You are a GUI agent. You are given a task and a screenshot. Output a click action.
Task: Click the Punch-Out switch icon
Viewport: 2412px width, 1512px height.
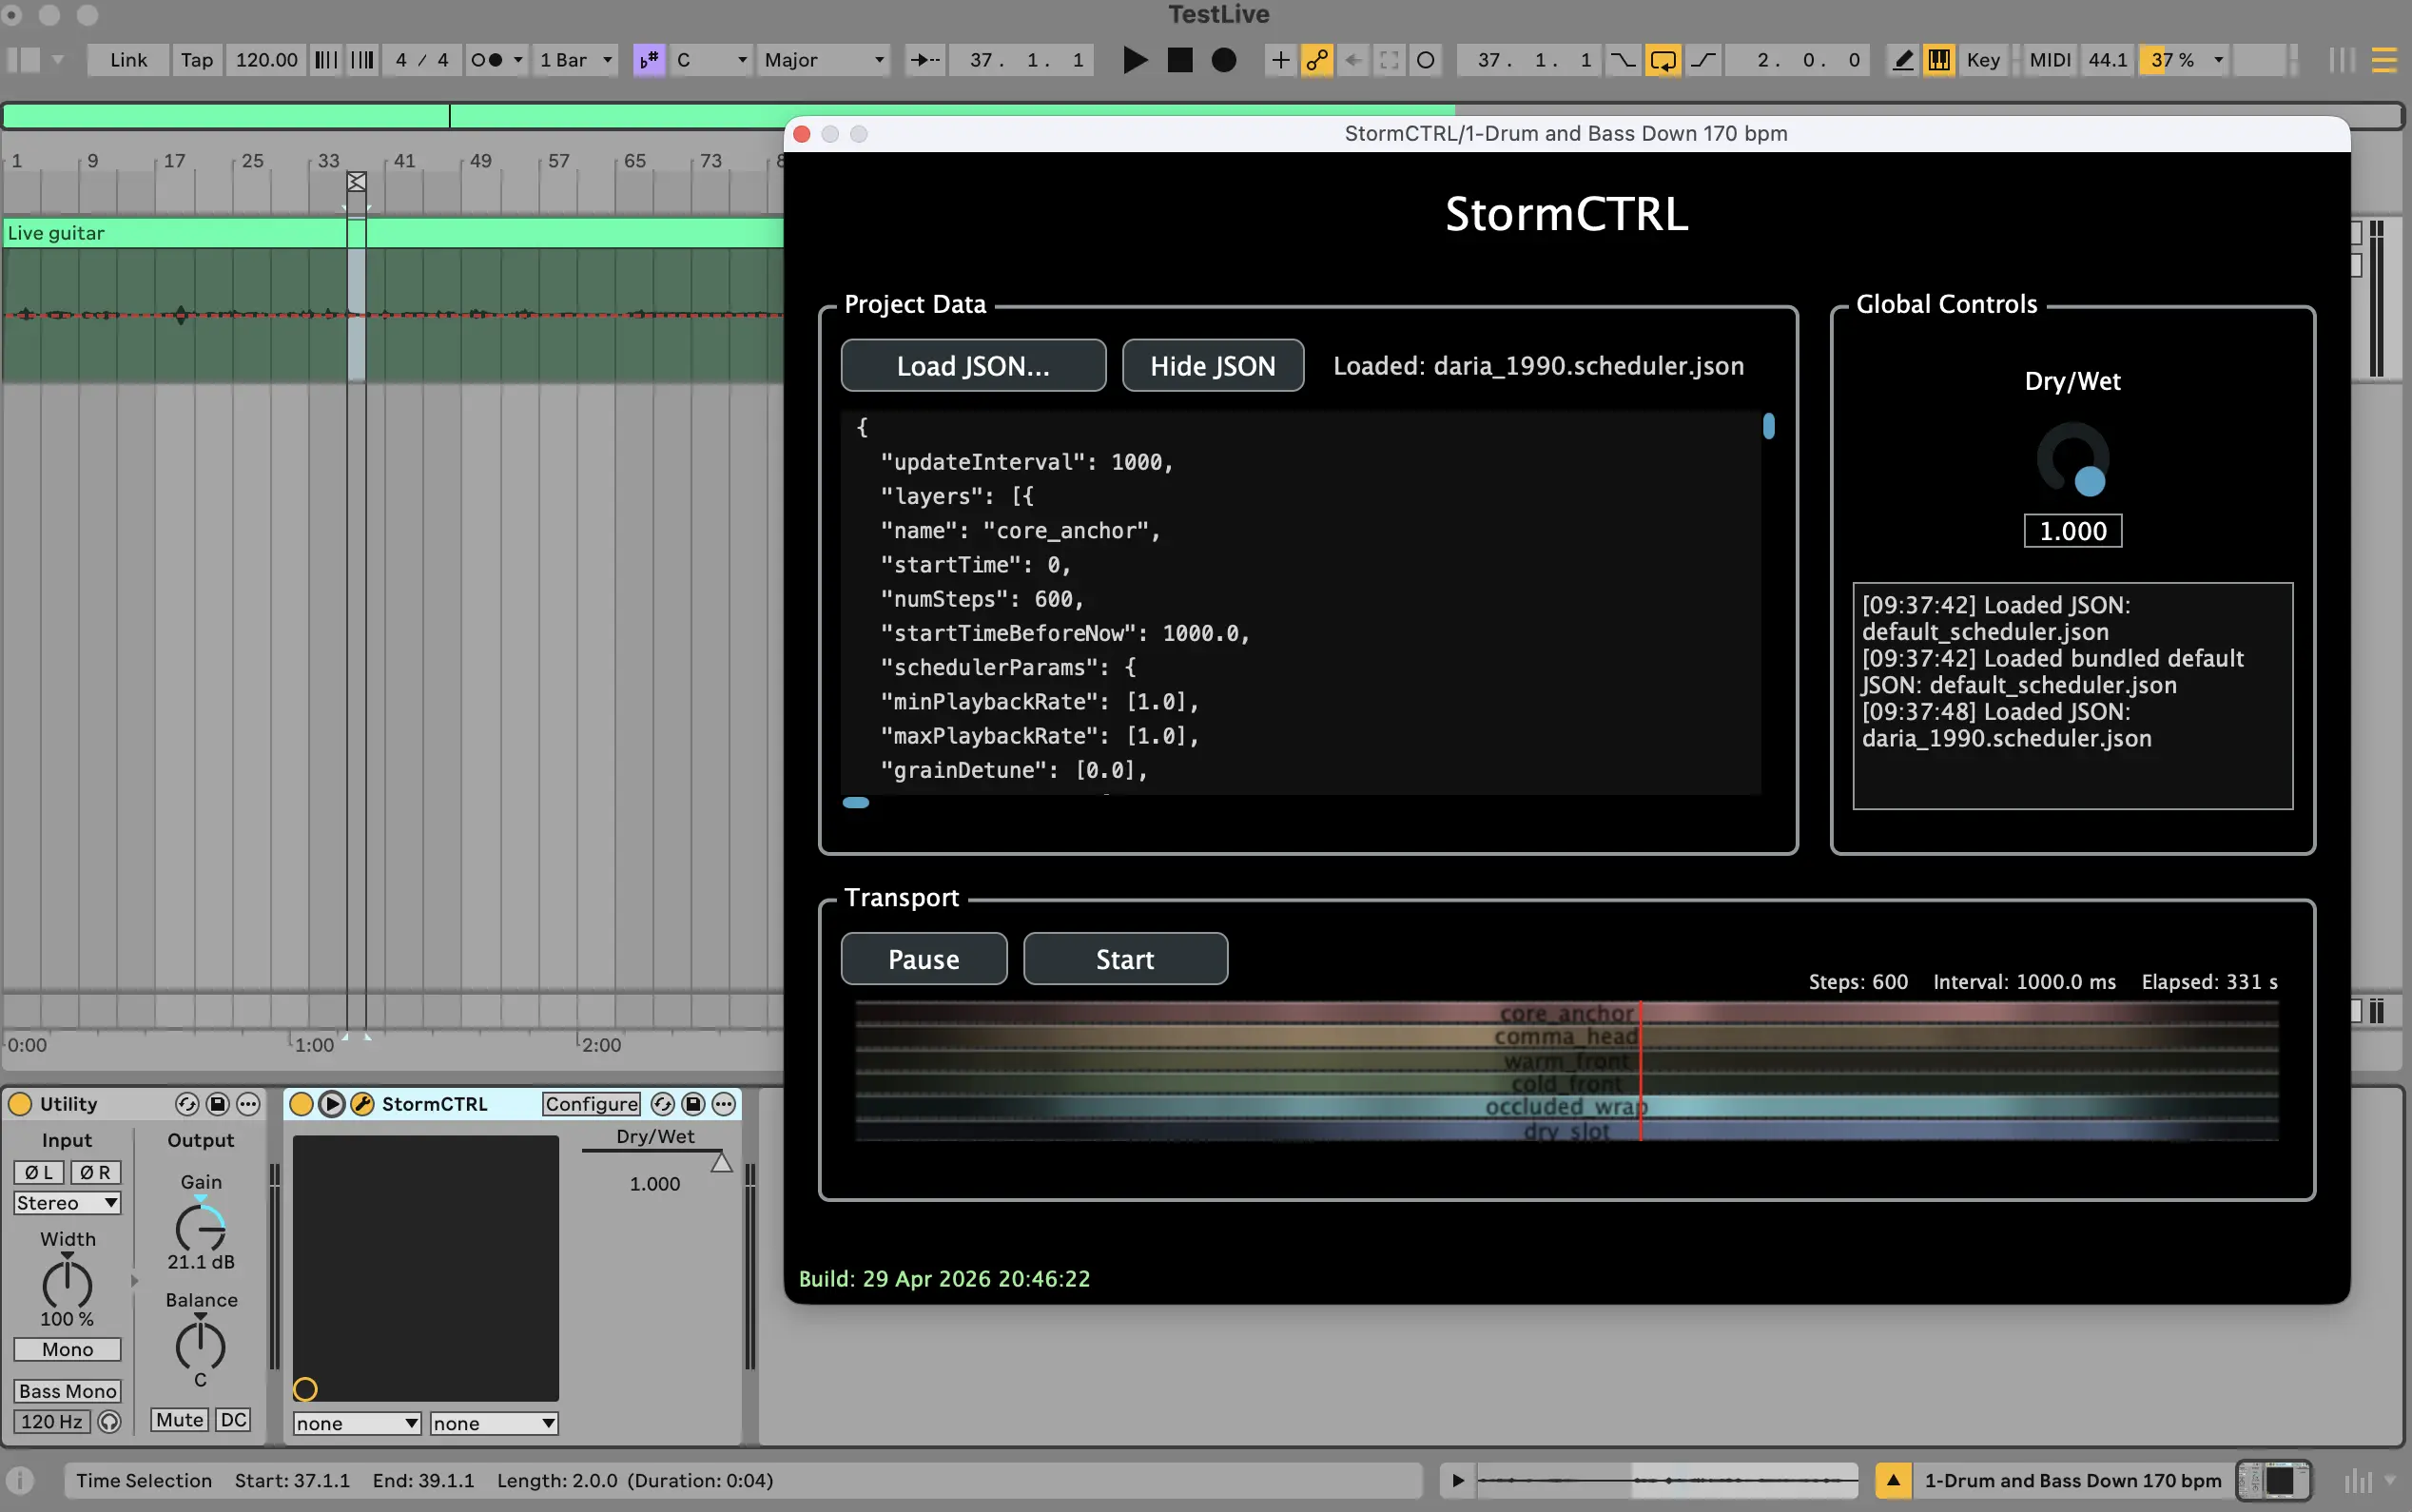pos(1703,60)
